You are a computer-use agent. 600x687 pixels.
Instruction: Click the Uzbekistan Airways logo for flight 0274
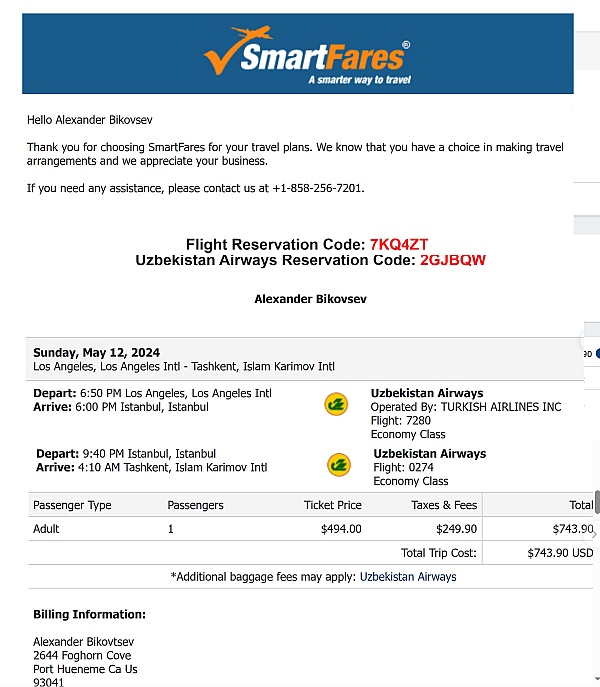click(x=339, y=465)
